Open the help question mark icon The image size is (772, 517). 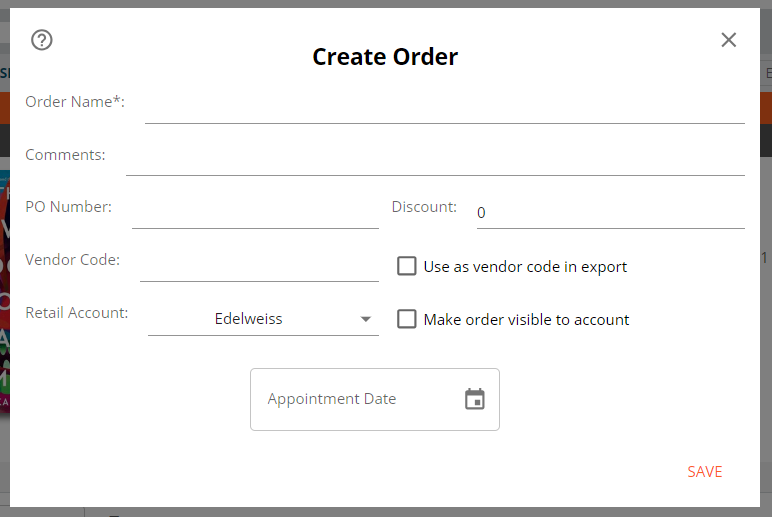(x=42, y=40)
